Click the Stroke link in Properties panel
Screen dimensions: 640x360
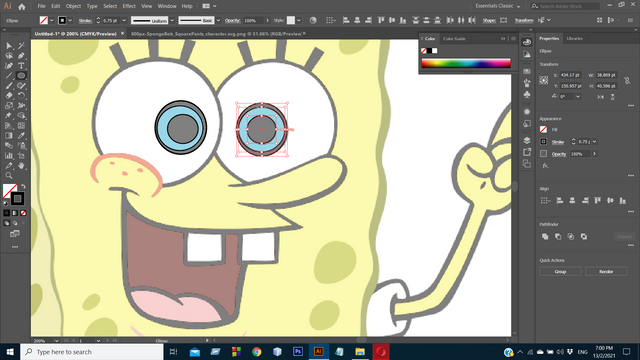click(x=558, y=142)
